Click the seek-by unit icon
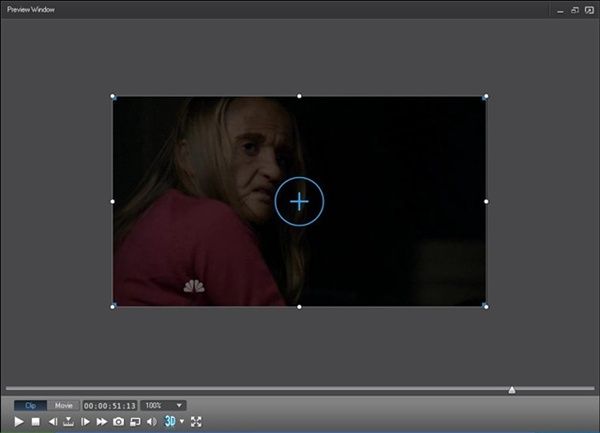 coord(68,422)
